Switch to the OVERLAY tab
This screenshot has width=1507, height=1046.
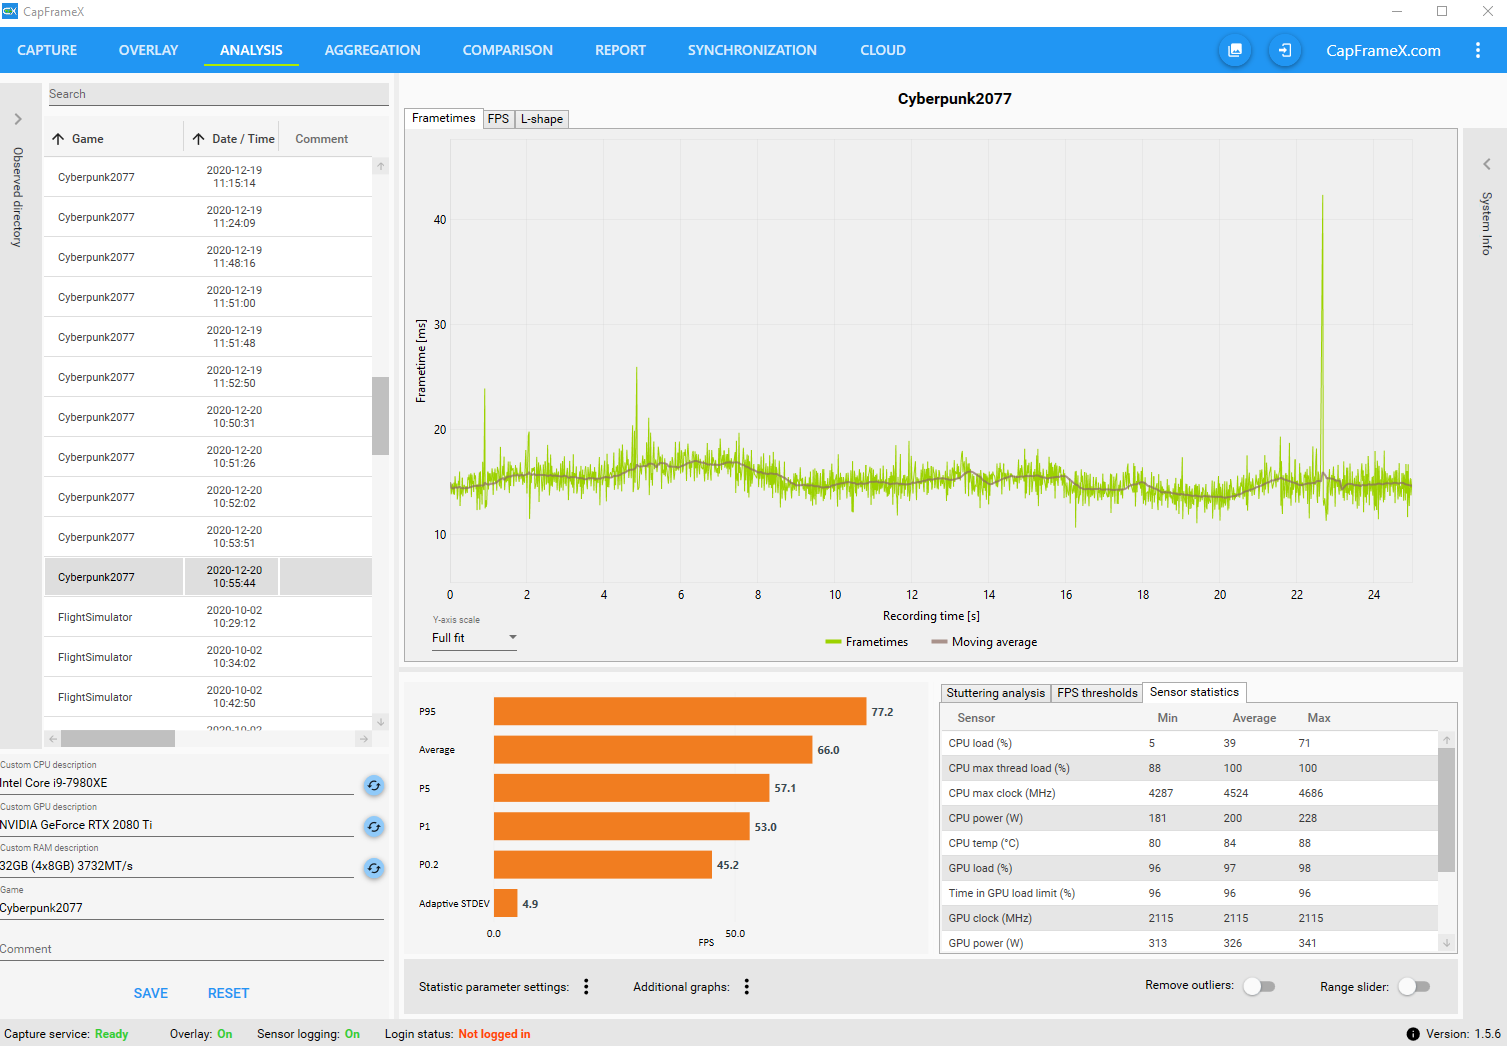click(x=148, y=50)
